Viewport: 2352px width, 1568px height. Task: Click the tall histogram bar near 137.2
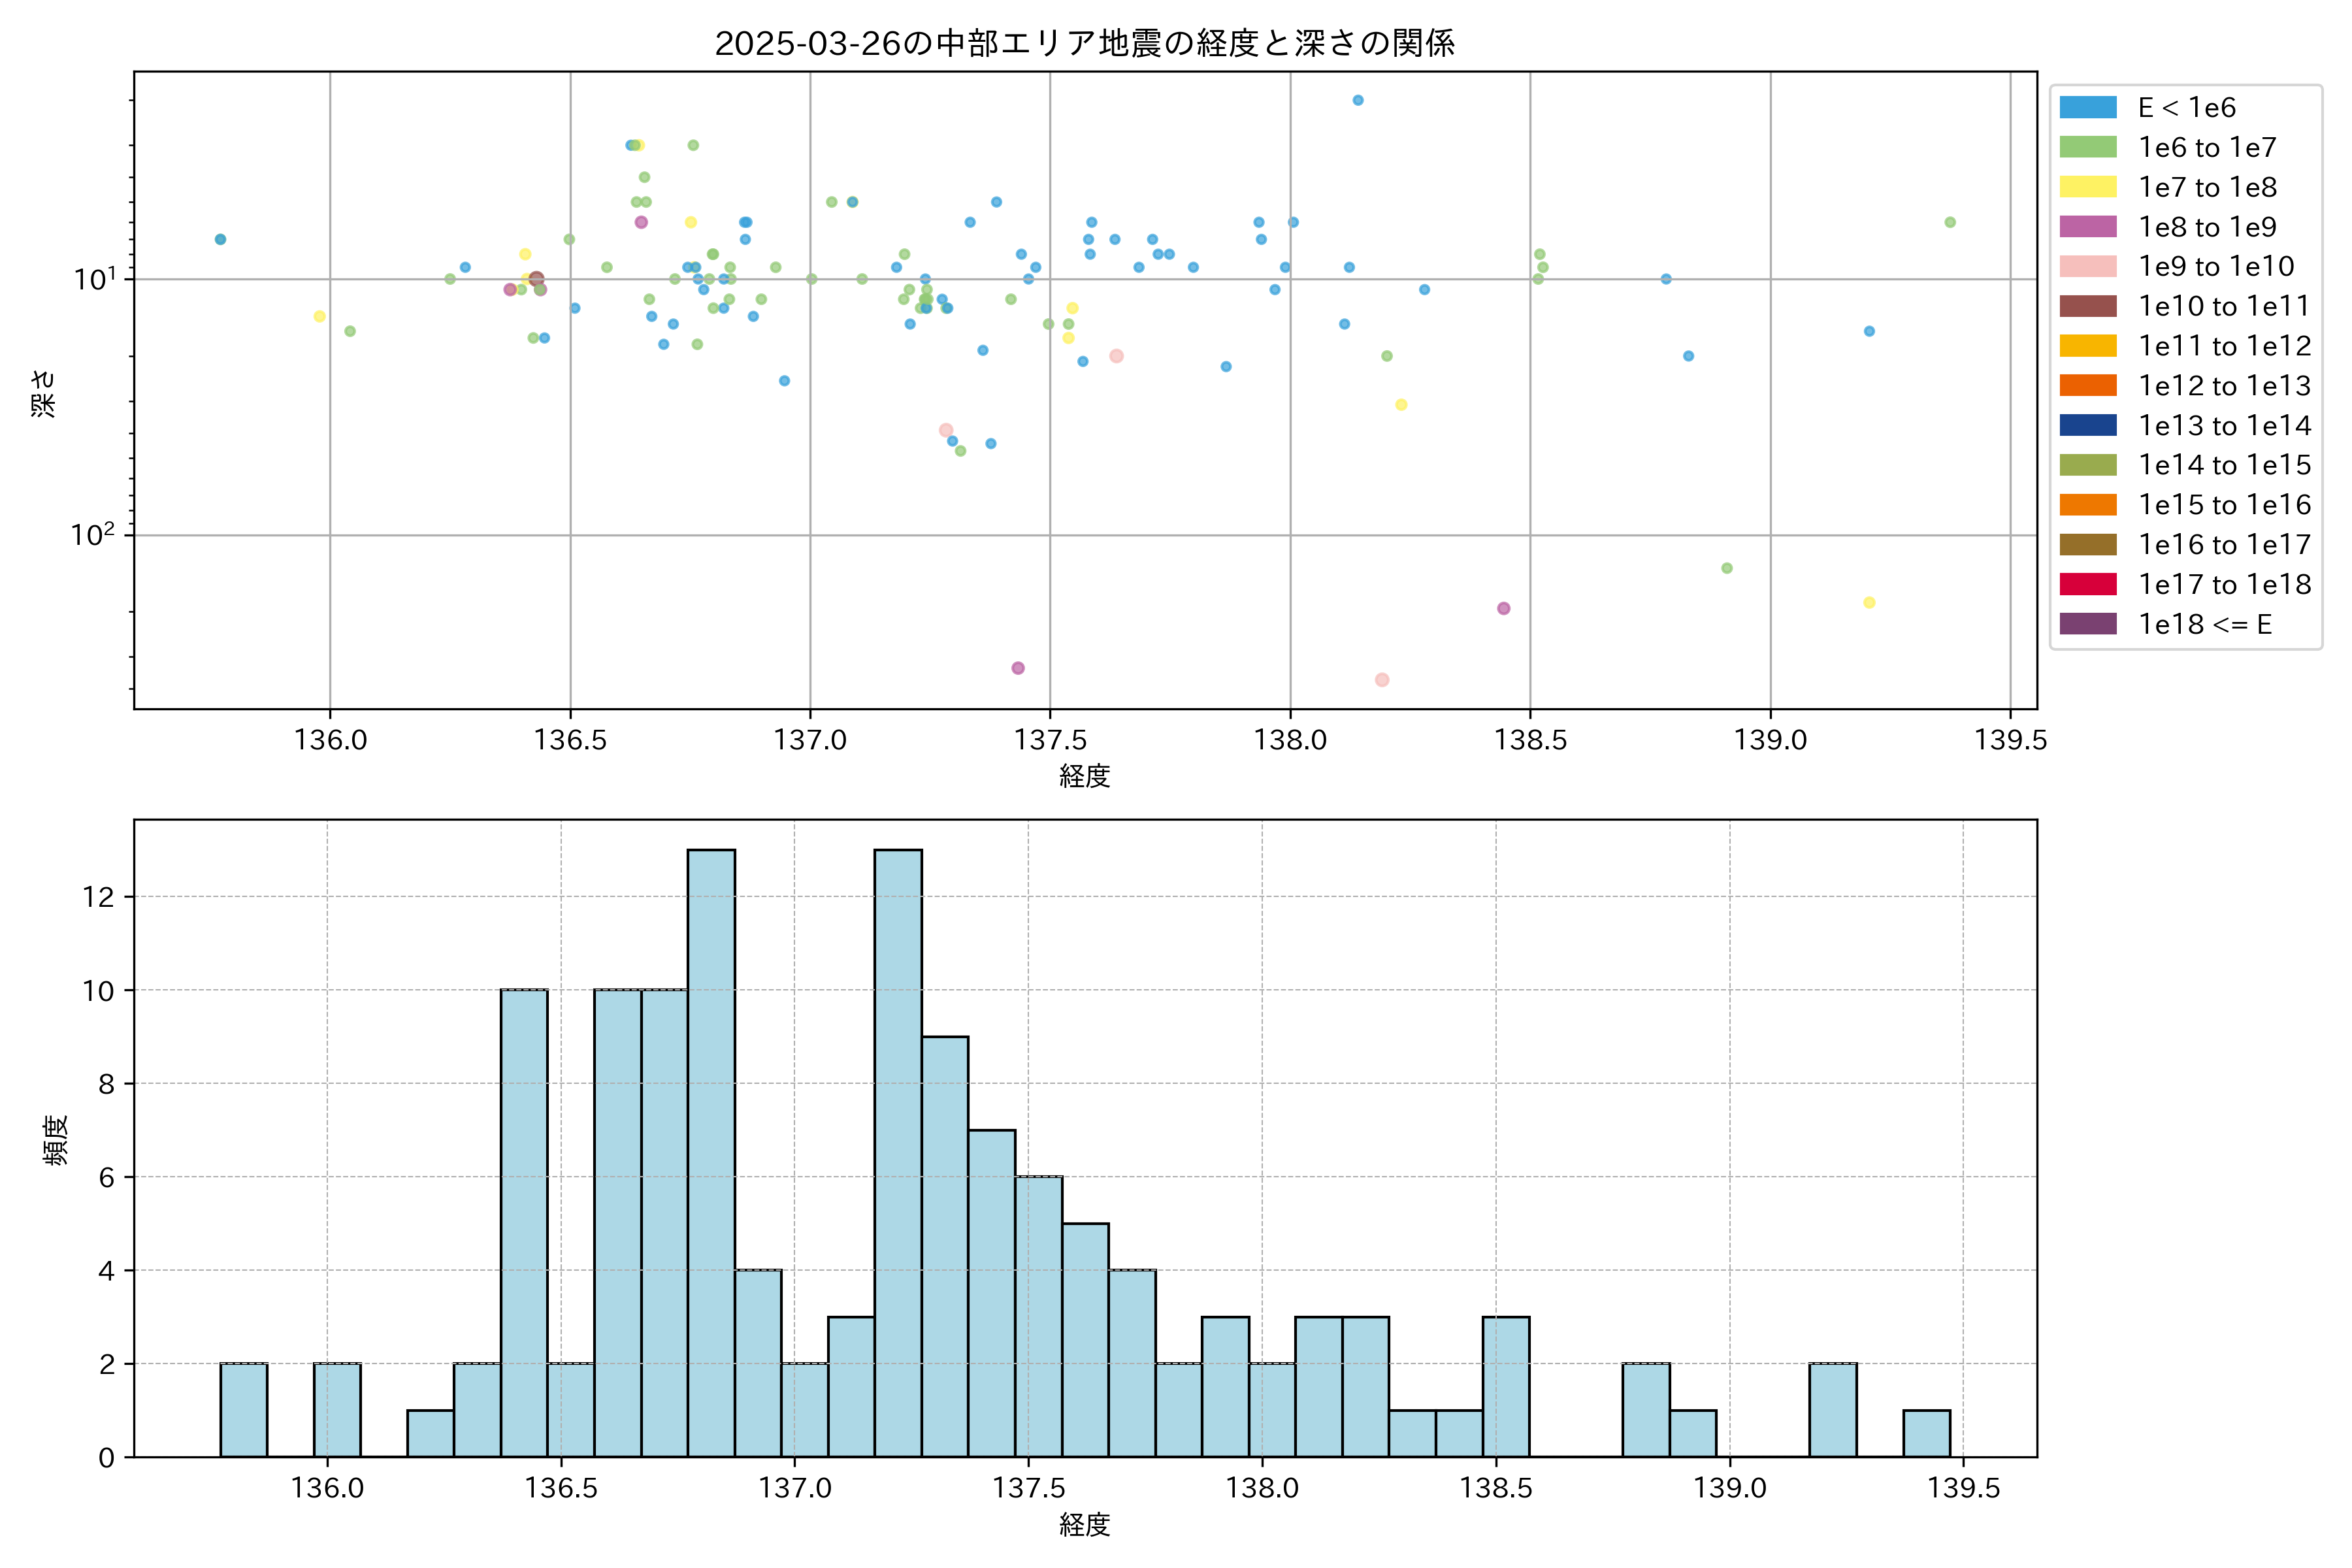pyautogui.click(x=898, y=1150)
